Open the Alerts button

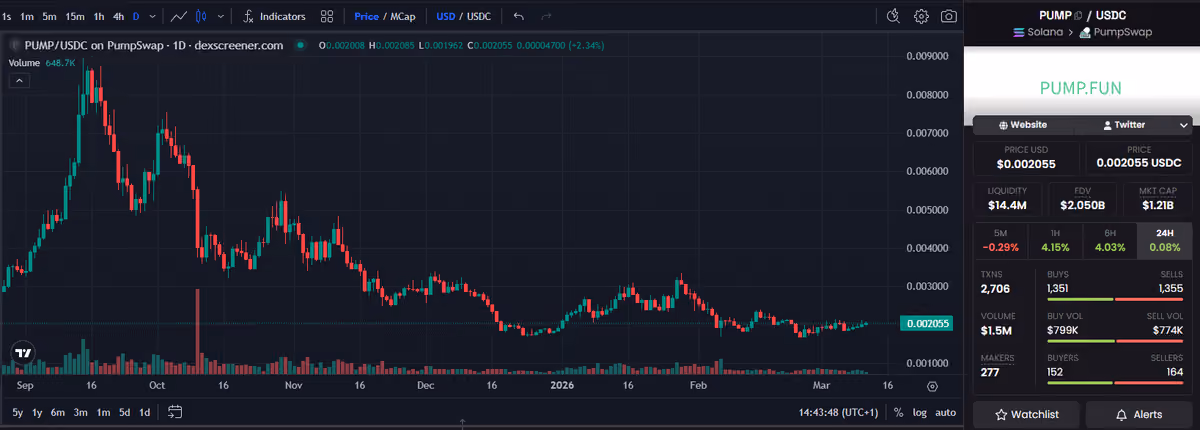1139,414
